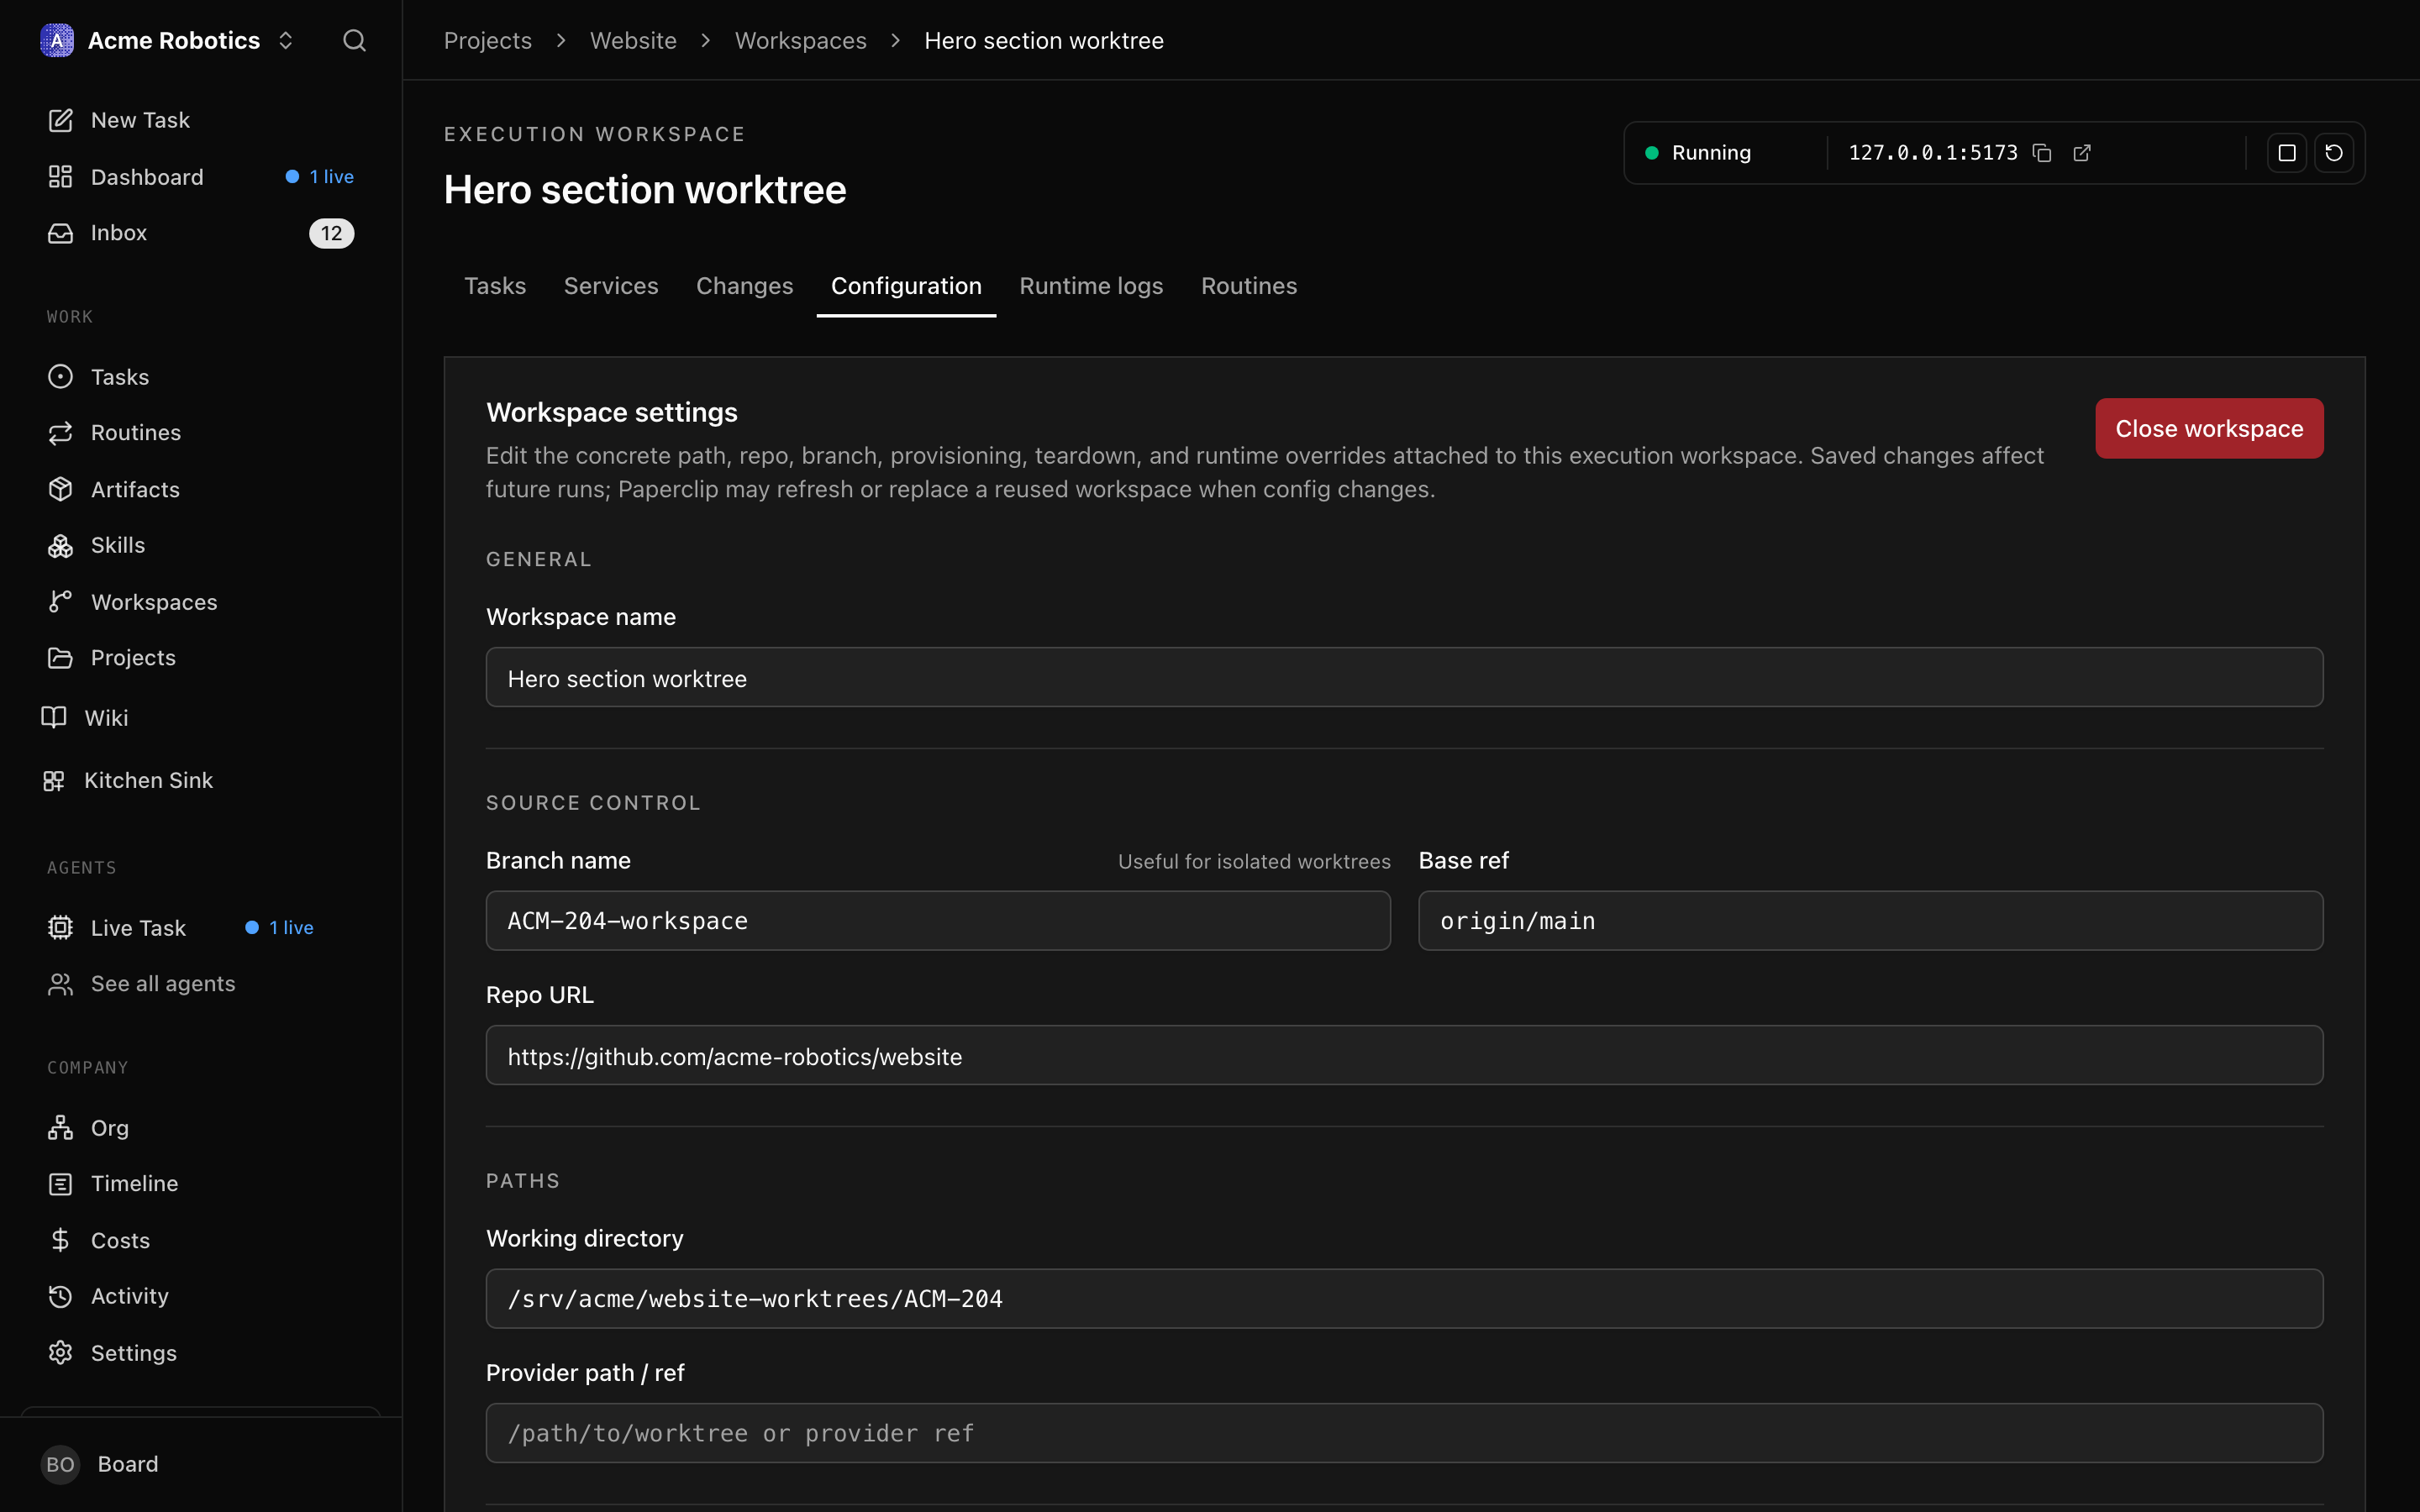Open the runtime URL in new window
The image size is (2420, 1512).
[2082, 153]
